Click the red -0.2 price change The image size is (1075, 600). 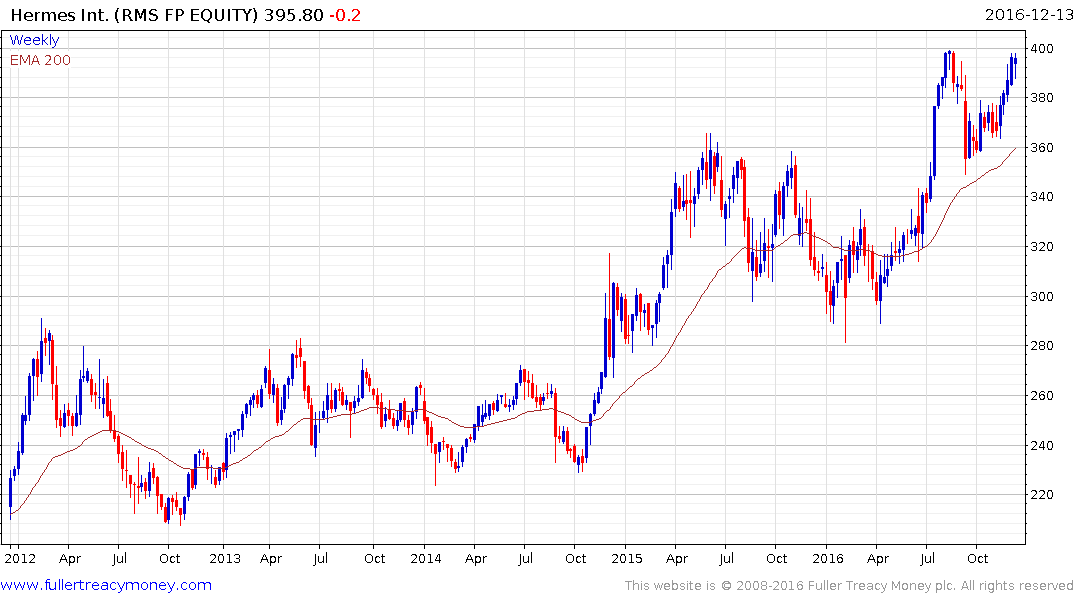click(345, 15)
